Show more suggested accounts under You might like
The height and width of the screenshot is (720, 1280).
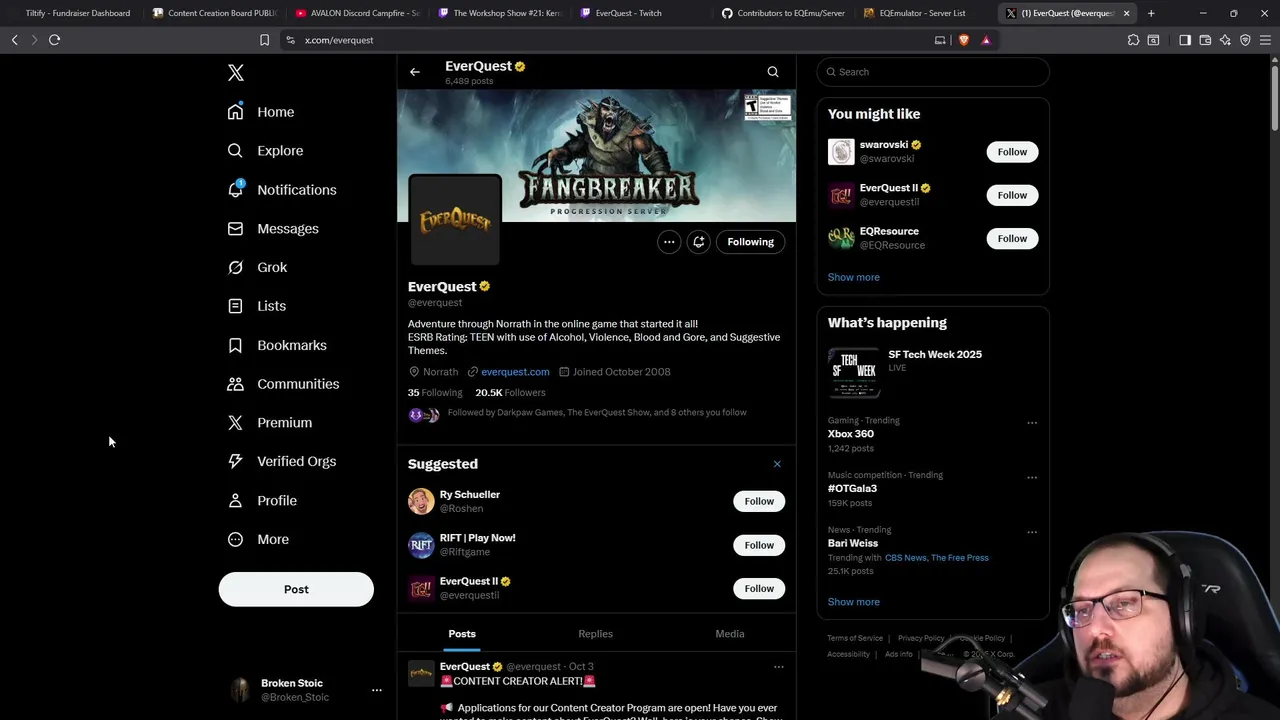pos(853,277)
